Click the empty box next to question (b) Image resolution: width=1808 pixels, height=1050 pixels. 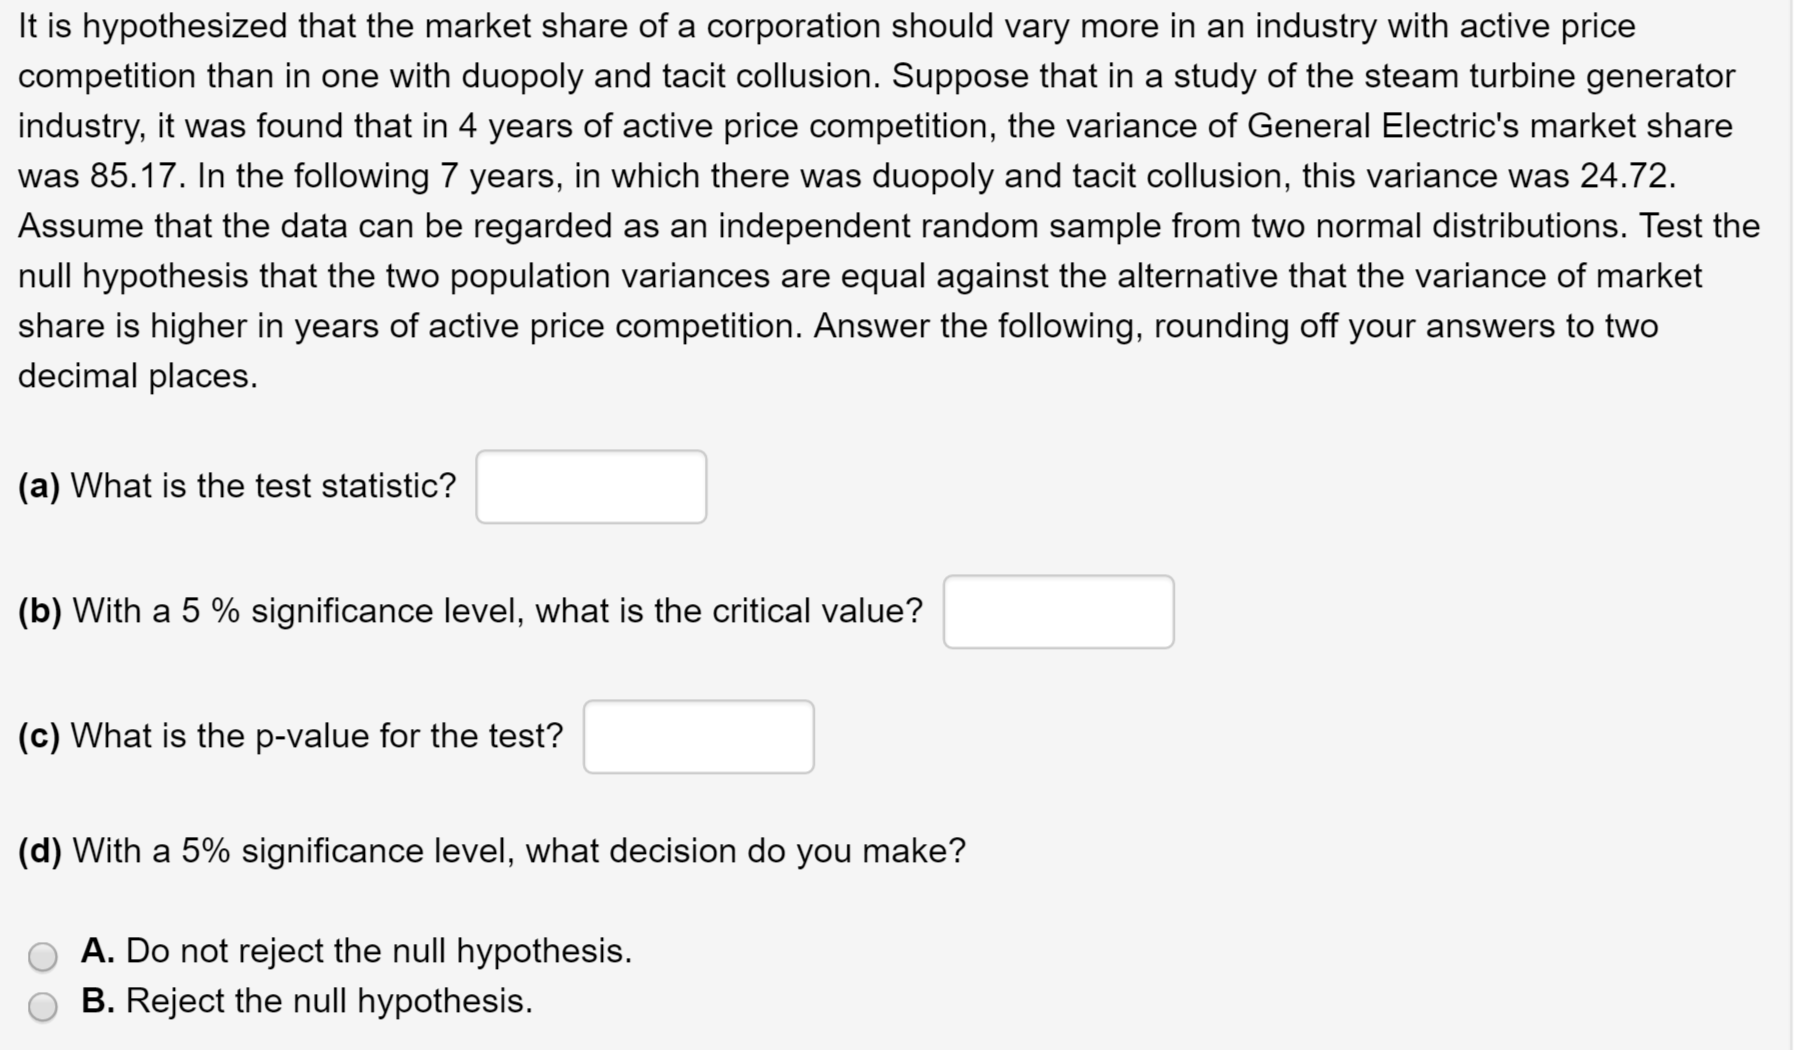click(x=1058, y=611)
